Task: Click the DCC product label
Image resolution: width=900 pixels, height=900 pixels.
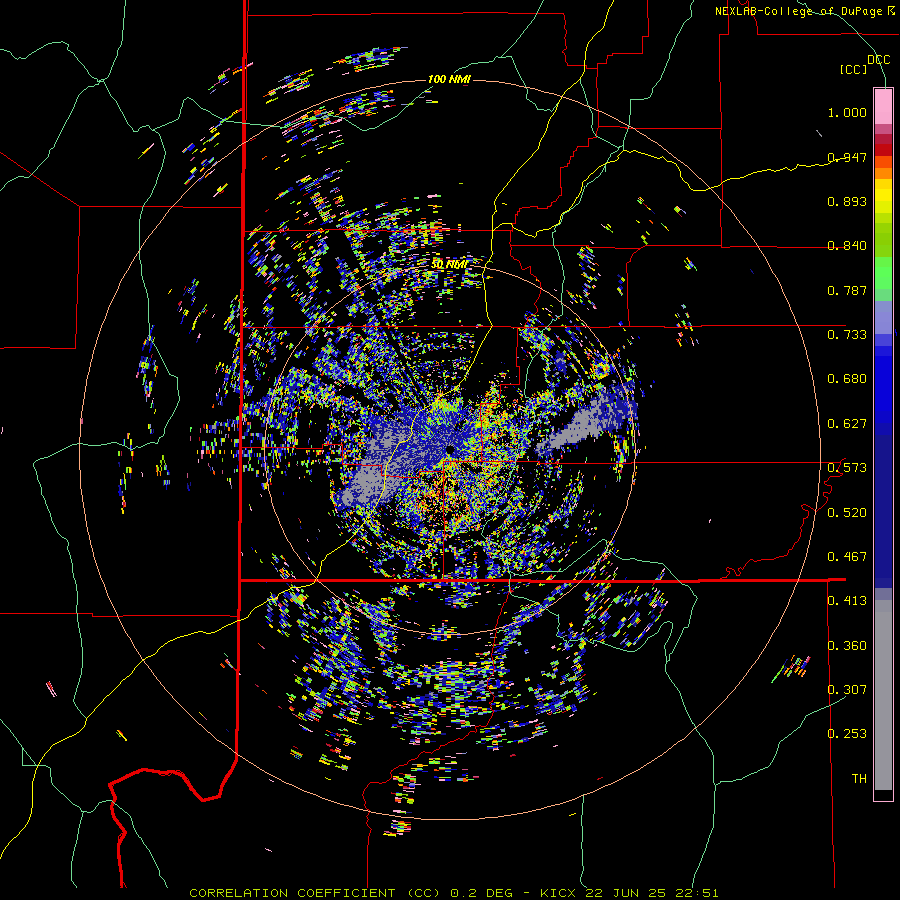Action: pyautogui.click(x=878, y=59)
